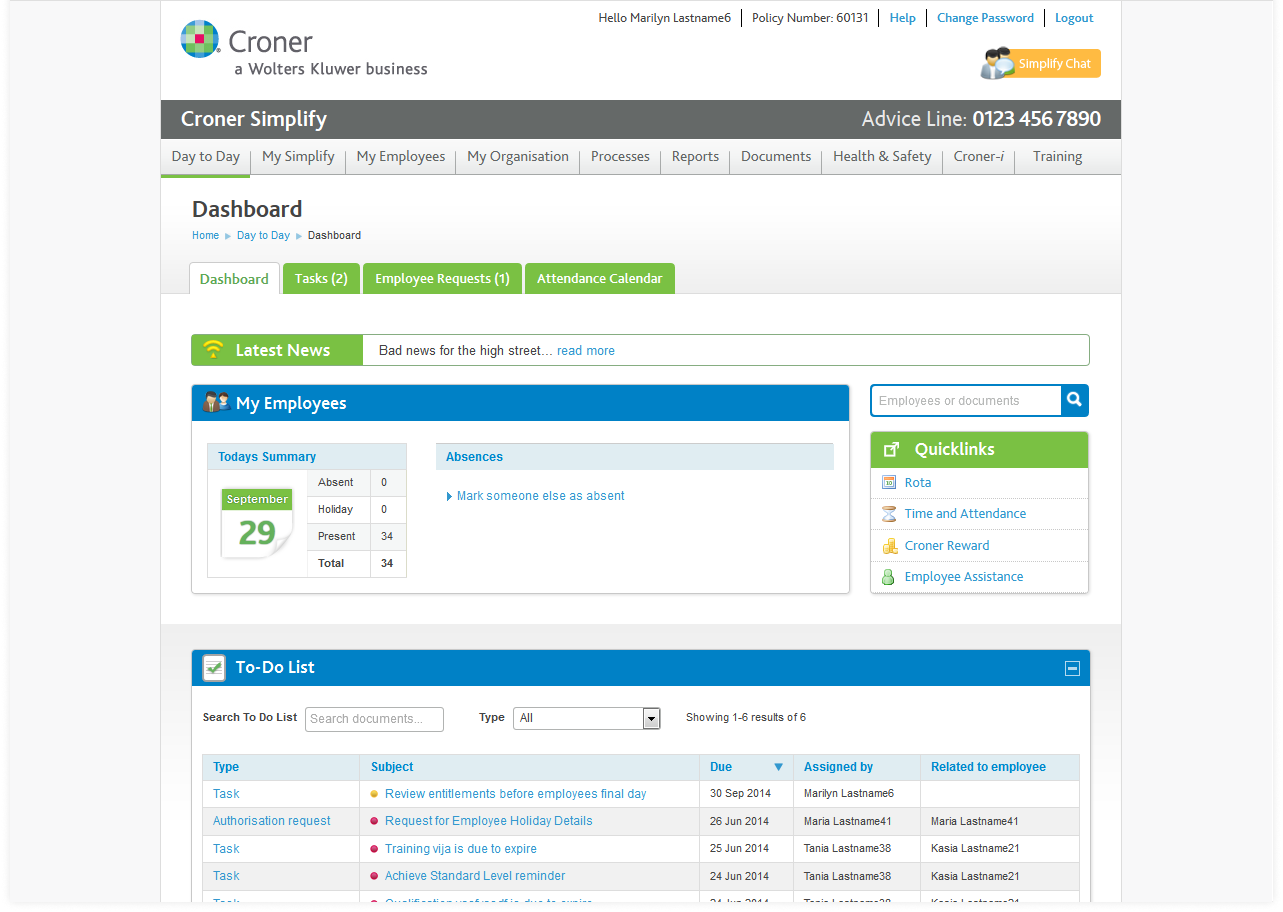Click the Employee Assistance person icon
The height and width of the screenshot is (912, 1283).
[x=889, y=577]
